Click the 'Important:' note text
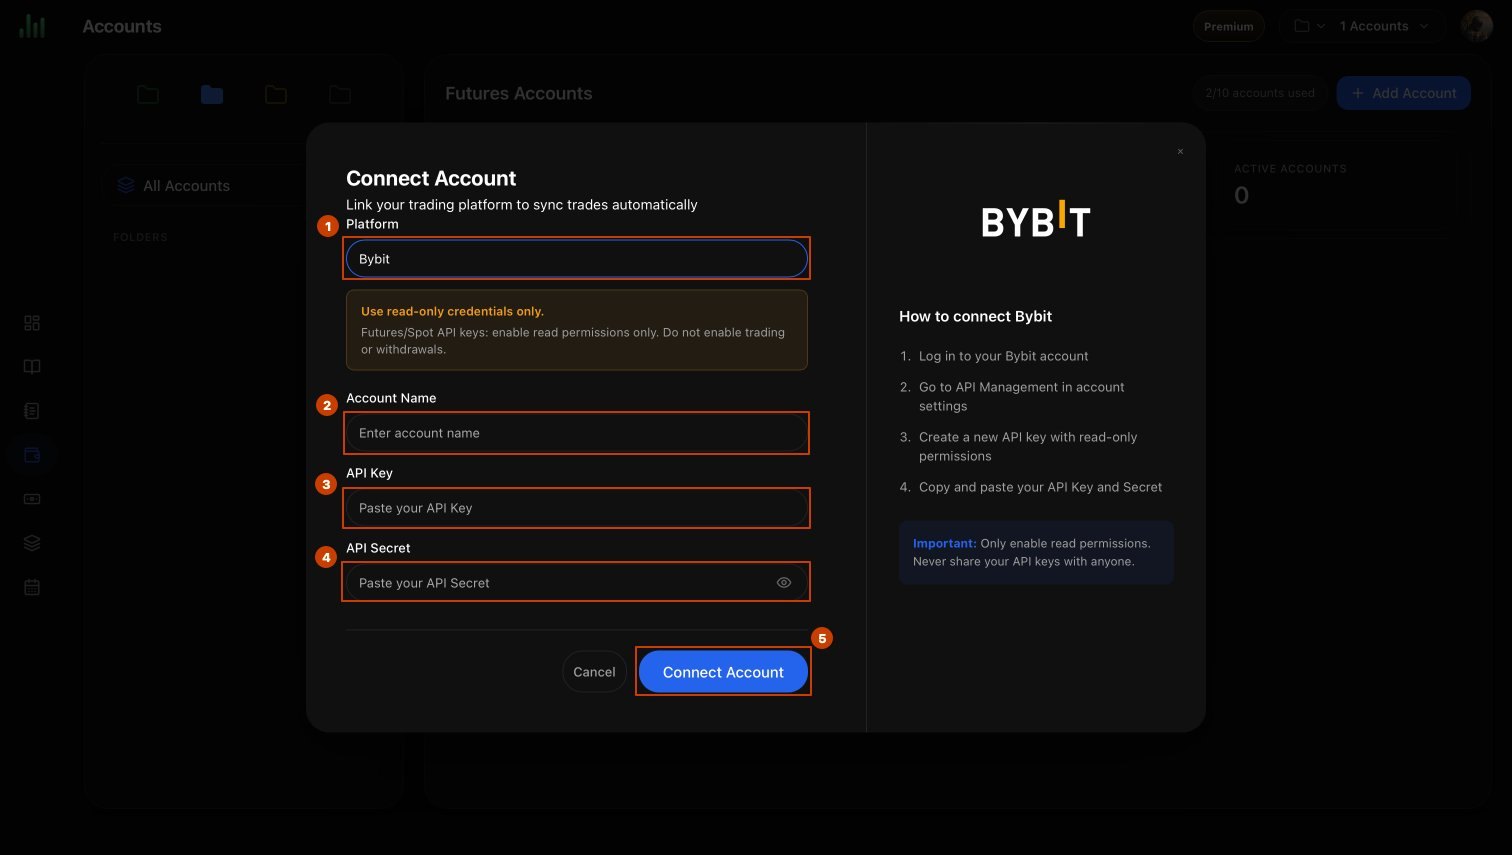Screen dimensions: 1512x855 pyautogui.click(x=944, y=543)
